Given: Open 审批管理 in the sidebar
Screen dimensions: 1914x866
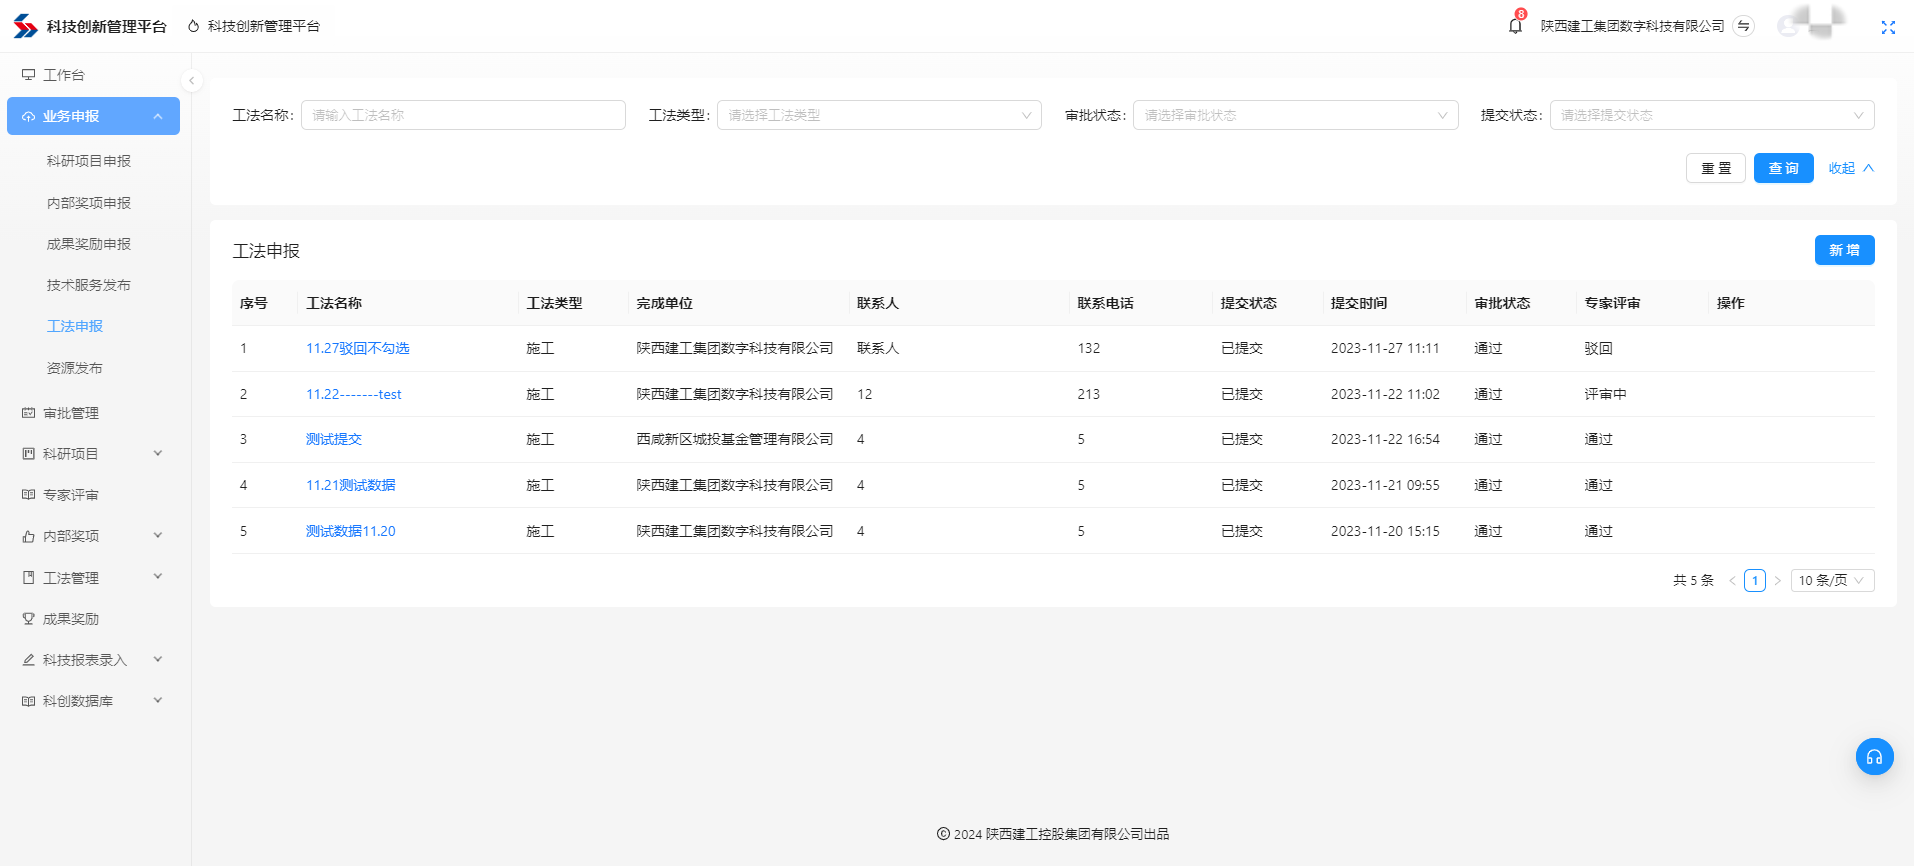Looking at the screenshot, I should [71, 413].
